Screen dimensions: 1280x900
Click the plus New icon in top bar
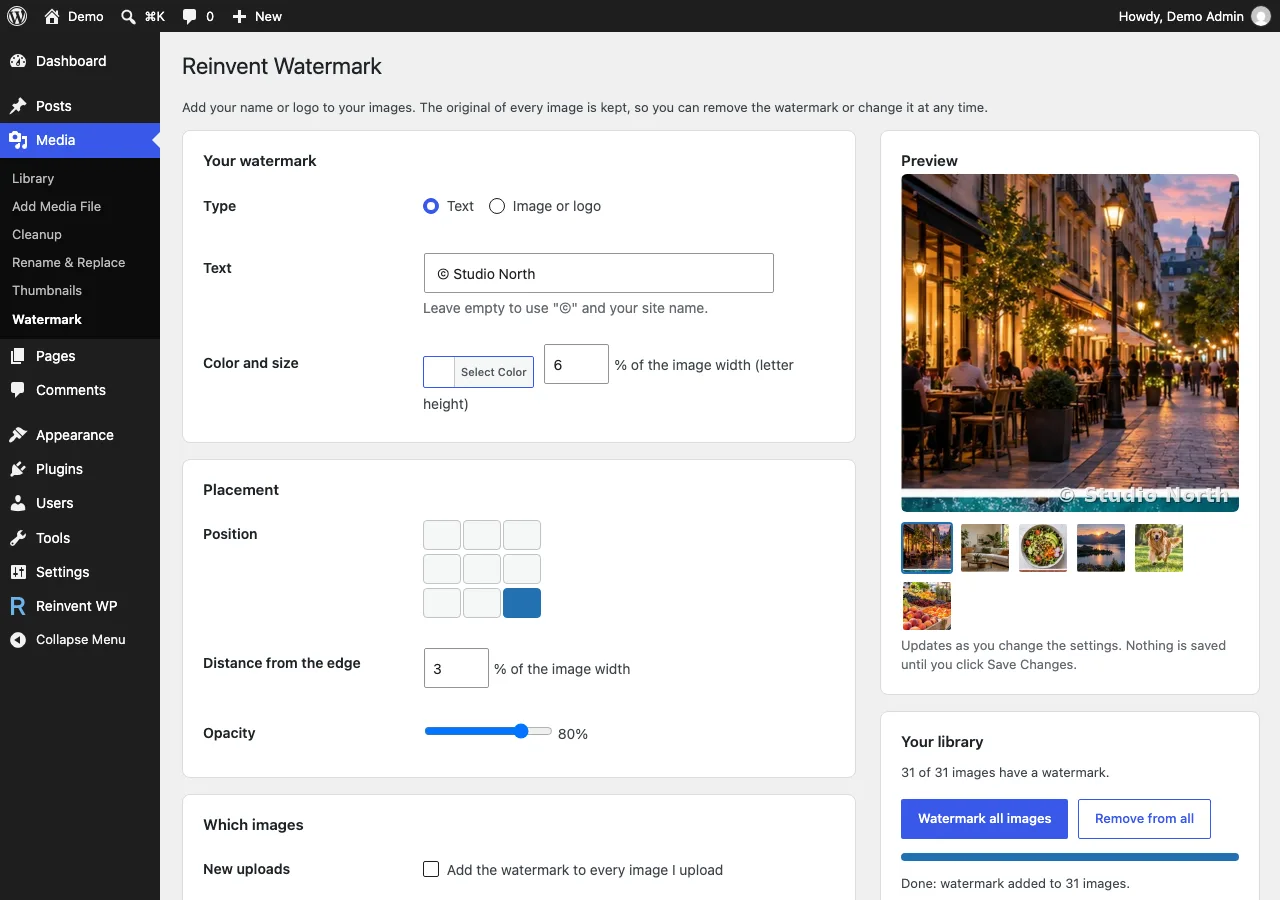[x=239, y=16]
